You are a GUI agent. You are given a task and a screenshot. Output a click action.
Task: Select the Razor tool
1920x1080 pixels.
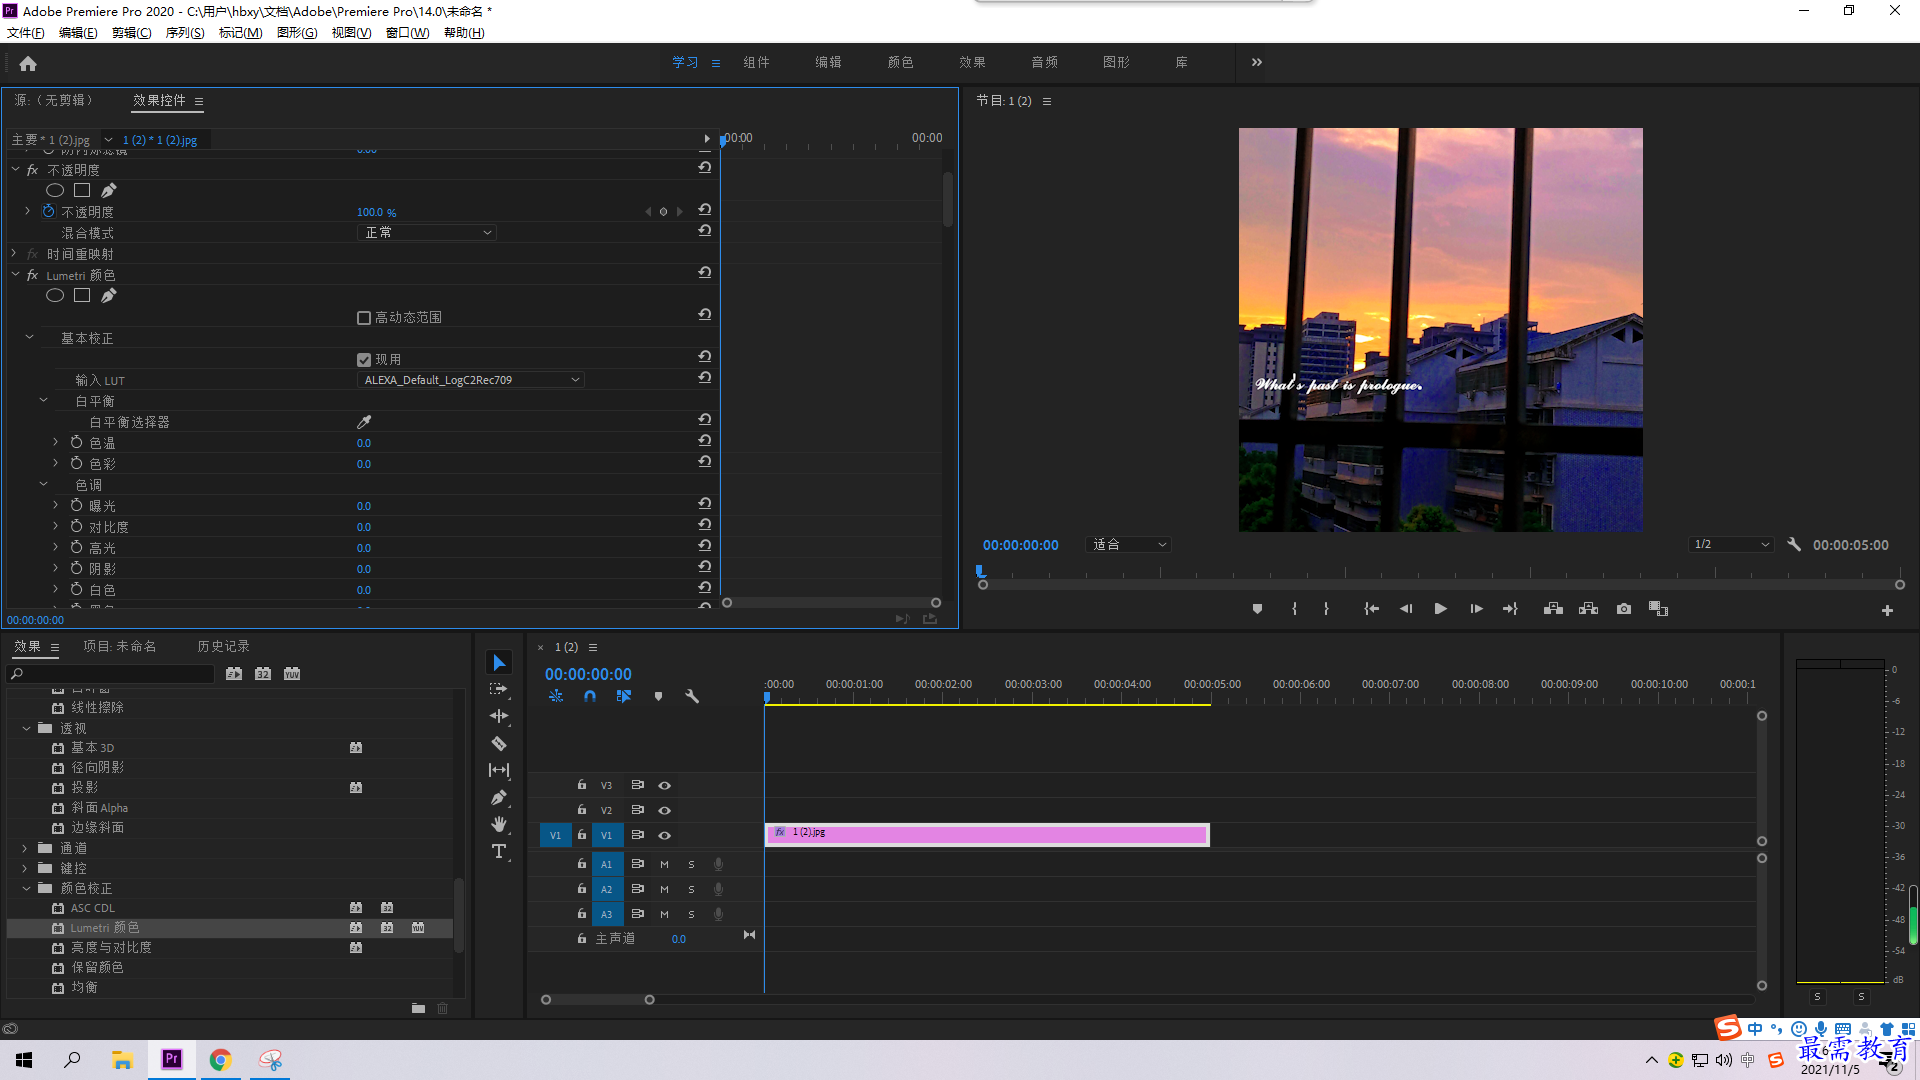(x=499, y=743)
